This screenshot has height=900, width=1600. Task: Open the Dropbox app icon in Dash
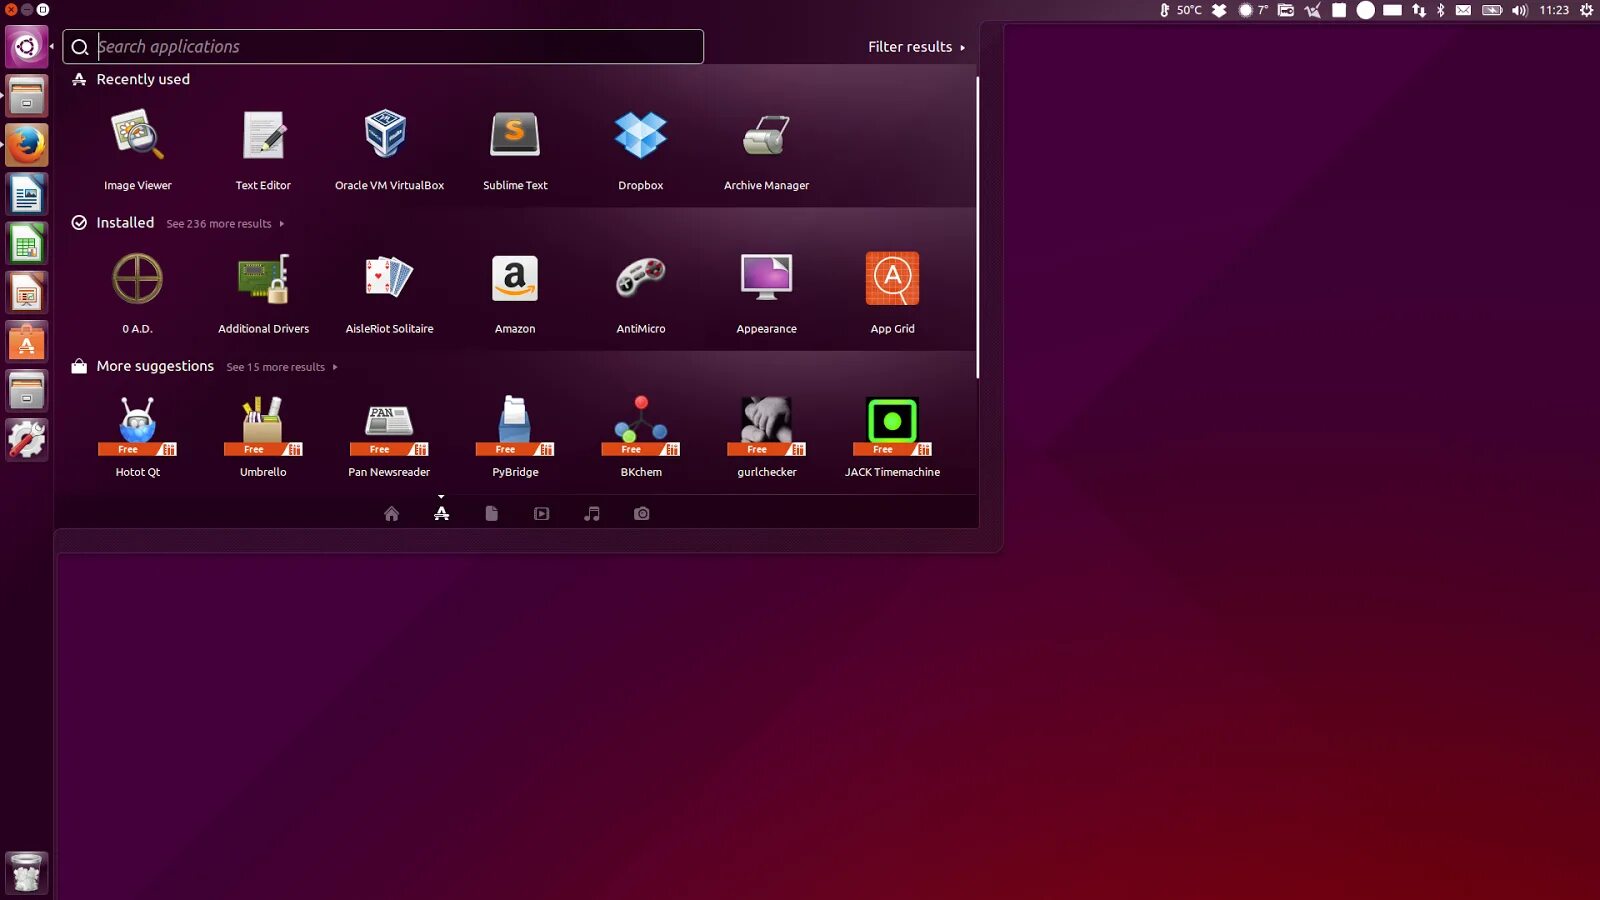click(641, 135)
